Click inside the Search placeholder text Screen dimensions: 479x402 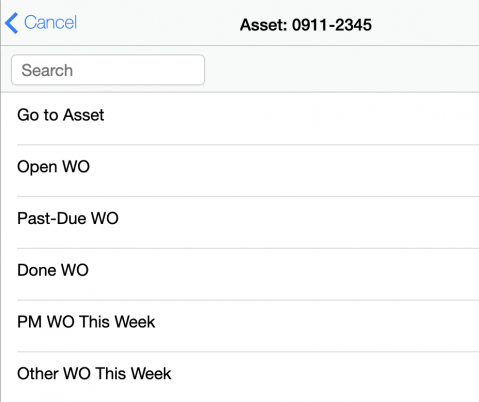pyautogui.click(x=47, y=70)
